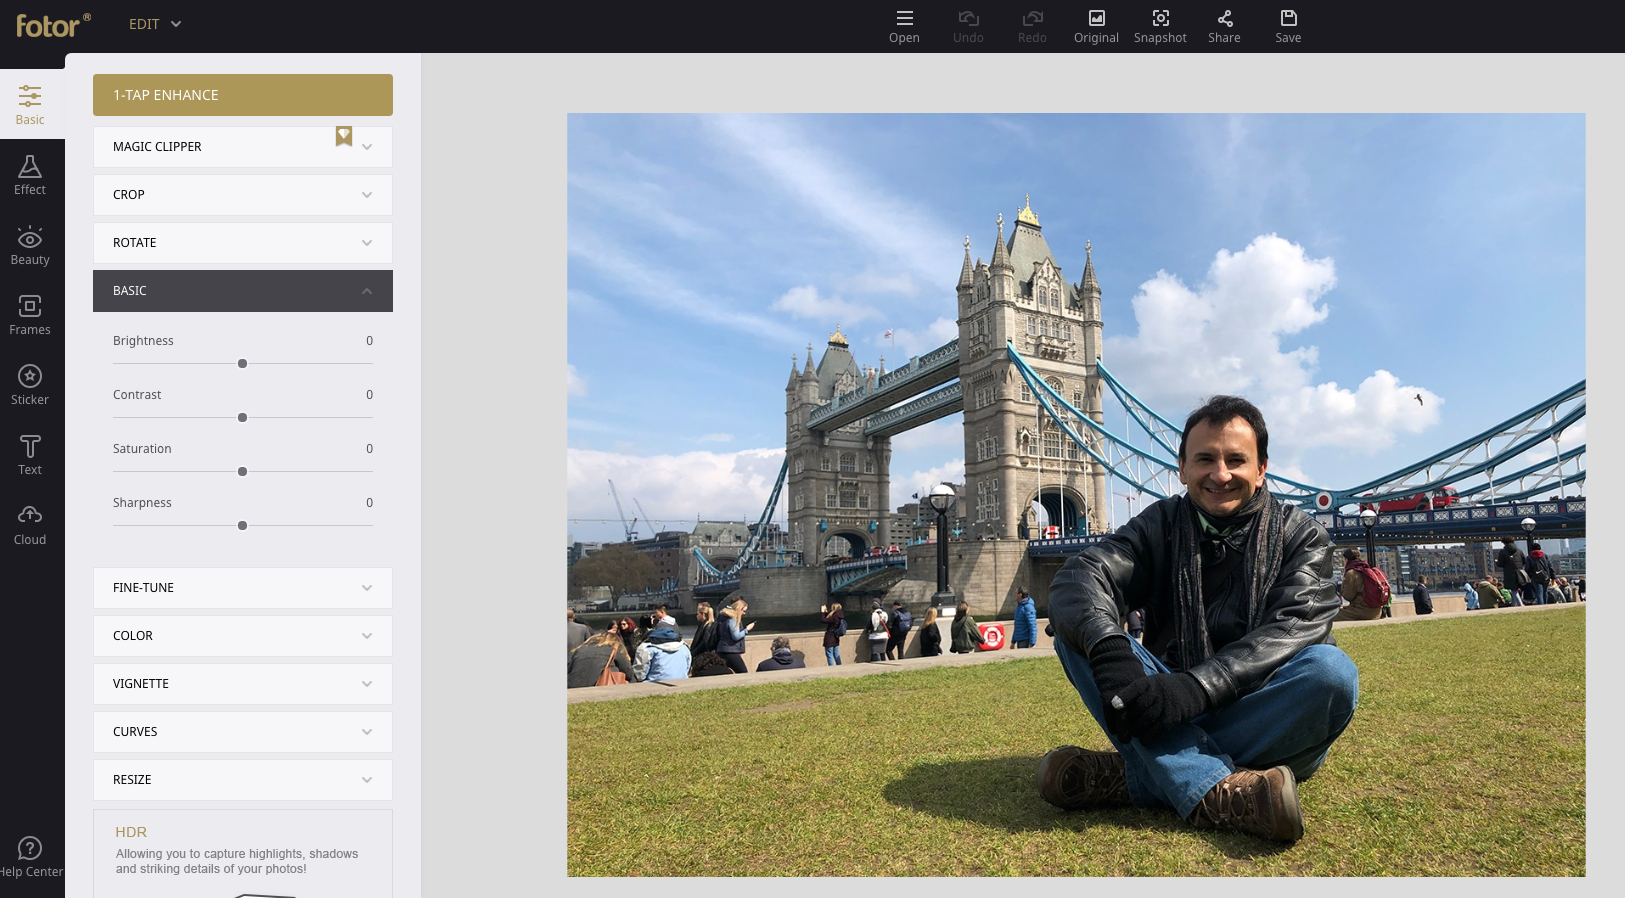Click the Brightness slider handle
This screenshot has width=1625, height=898.
coord(242,364)
